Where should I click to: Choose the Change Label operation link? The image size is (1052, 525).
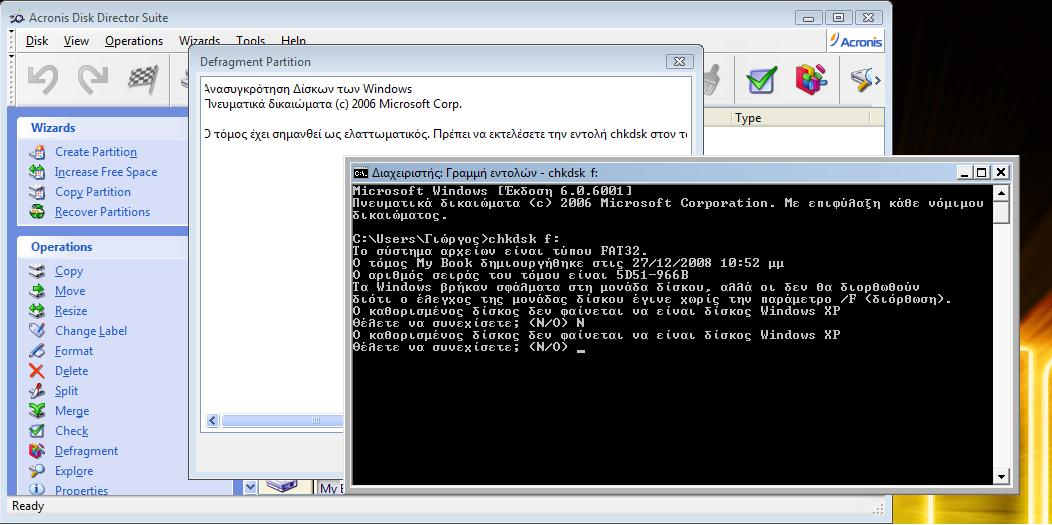(91, 331)
